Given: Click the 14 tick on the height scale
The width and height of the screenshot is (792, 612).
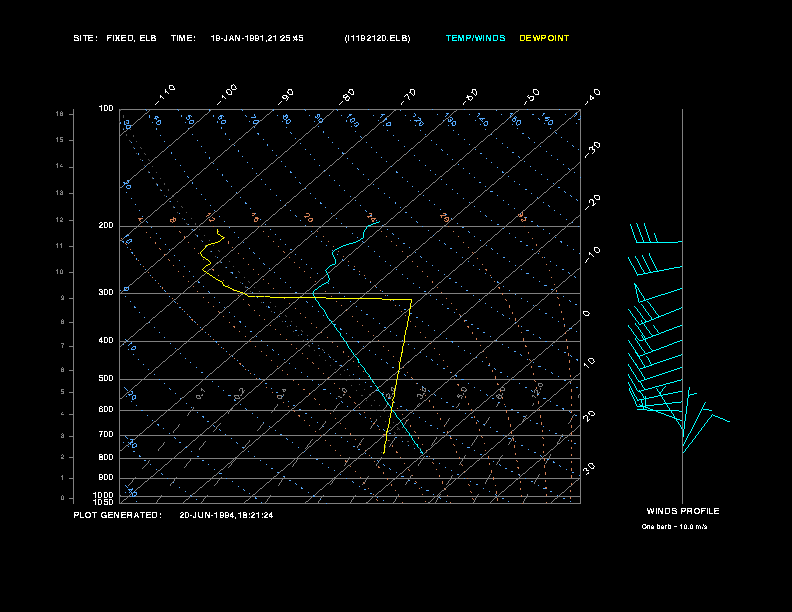Looking at the screenshot, I should click(x=60, y=166).
